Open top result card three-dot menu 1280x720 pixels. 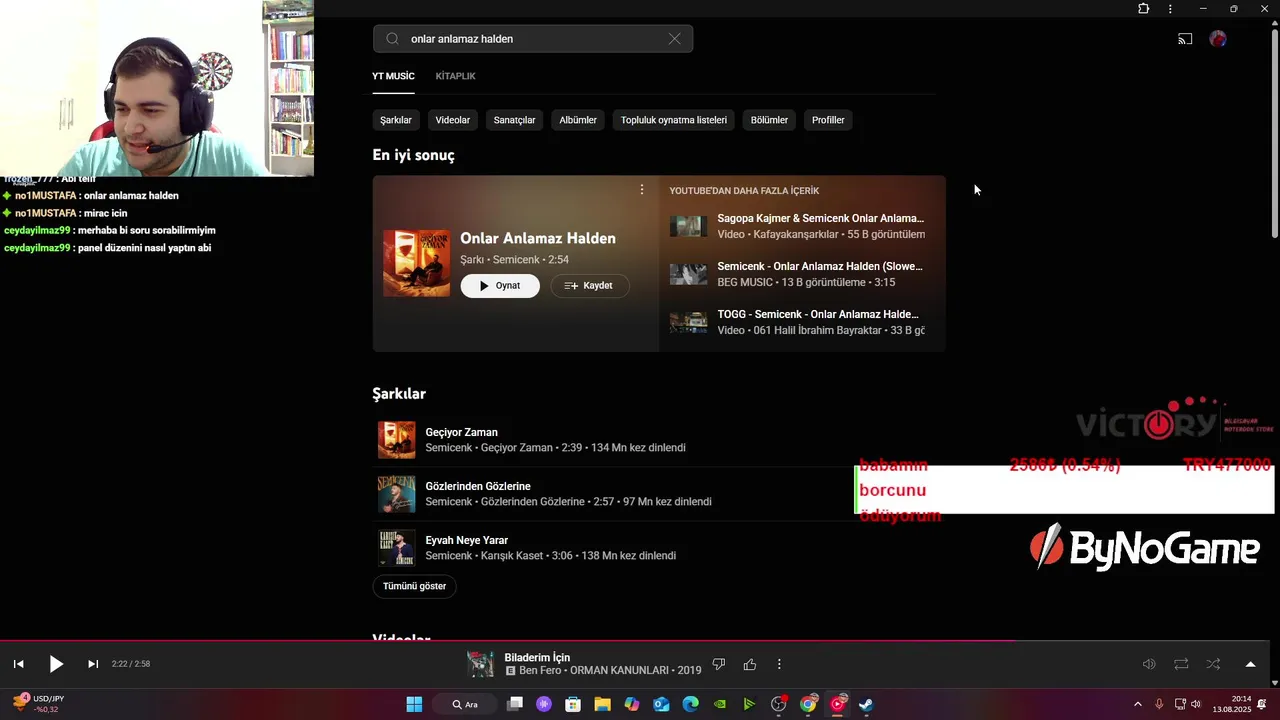pos(642,190)
